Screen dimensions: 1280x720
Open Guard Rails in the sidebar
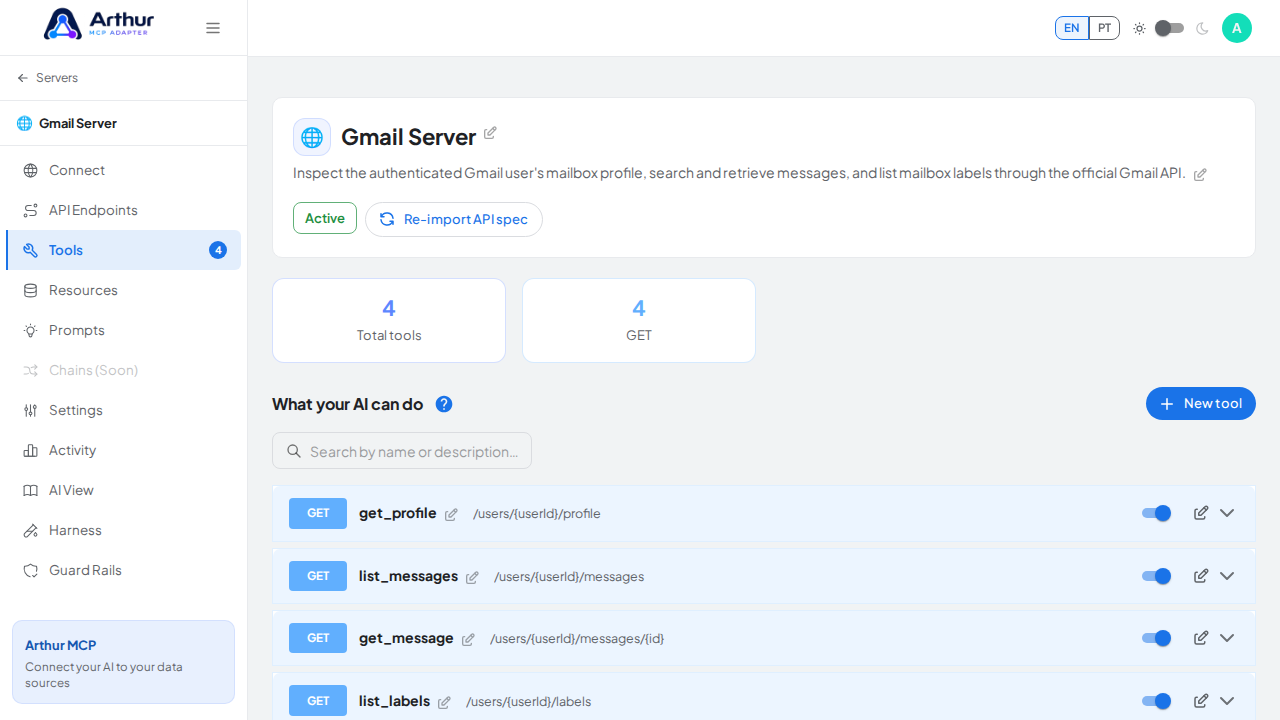click(124, 570)
